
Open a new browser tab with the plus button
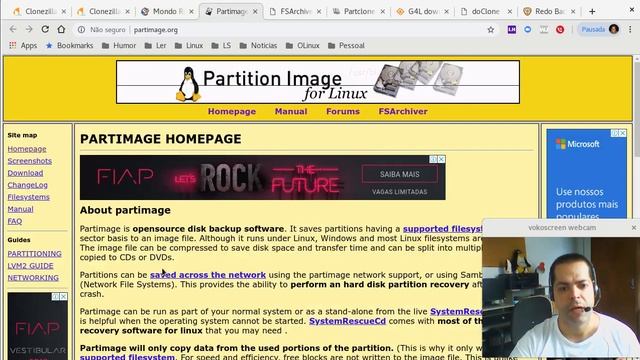pyautogui.click(x=592, y=11)
